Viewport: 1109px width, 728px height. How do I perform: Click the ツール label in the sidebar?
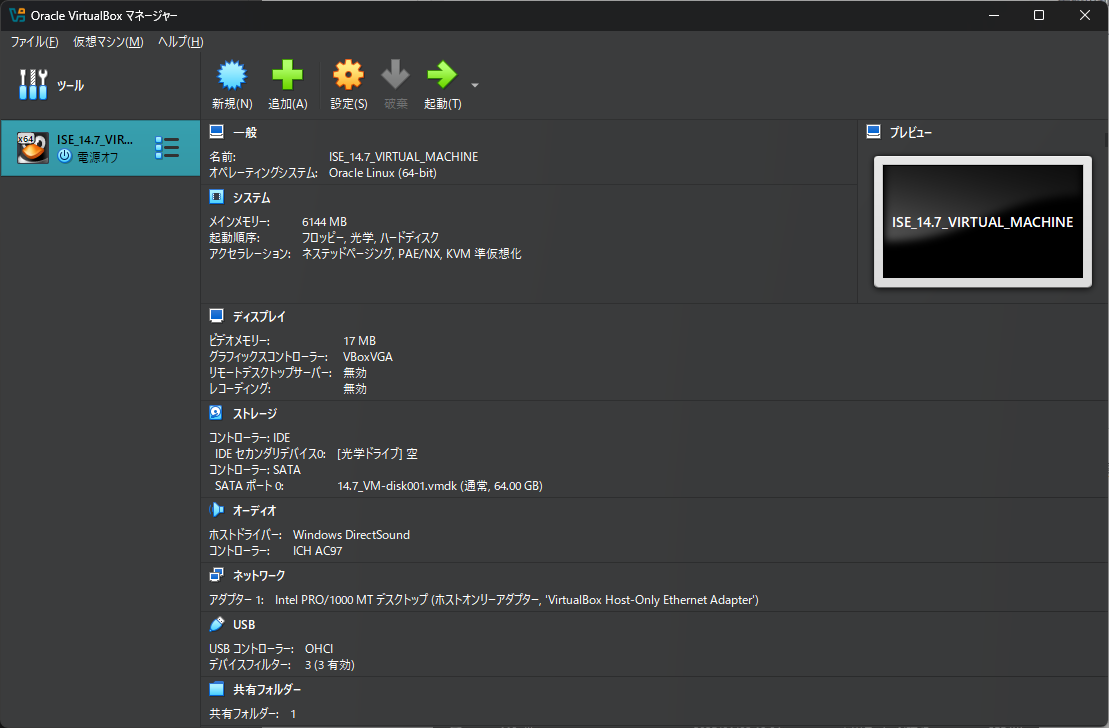[x=71, y=86]
